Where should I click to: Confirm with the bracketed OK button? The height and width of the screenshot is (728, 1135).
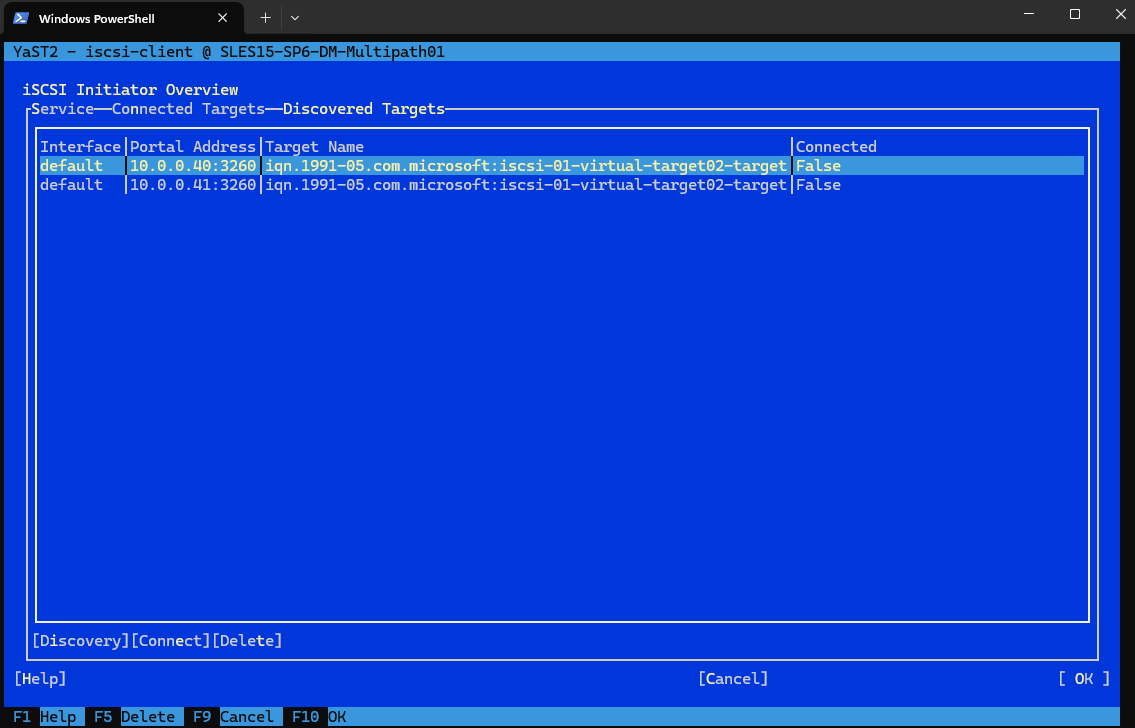coord(1084,678)
